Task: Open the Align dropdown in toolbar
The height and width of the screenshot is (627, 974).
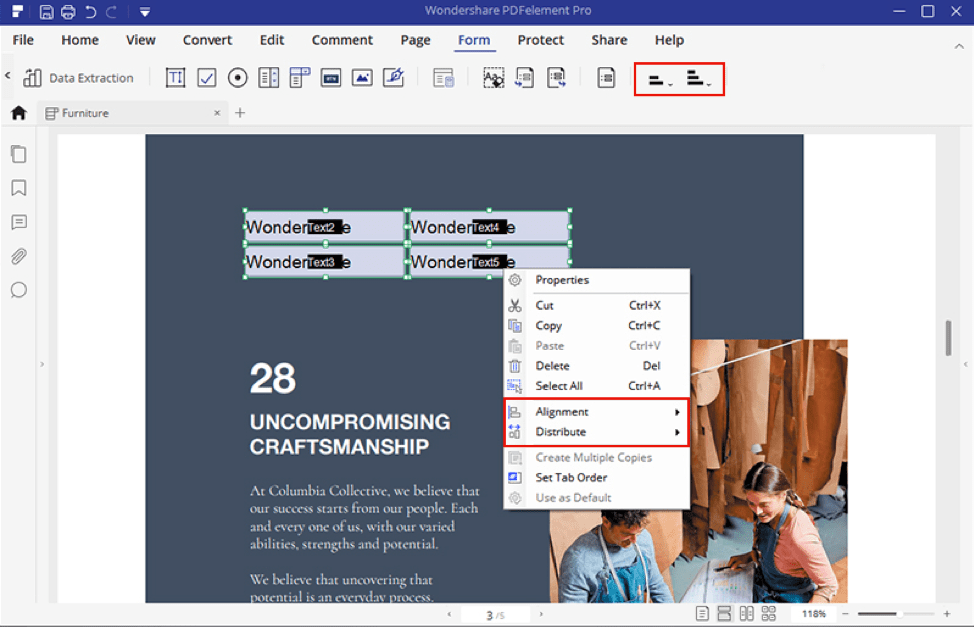Action: 660,80
